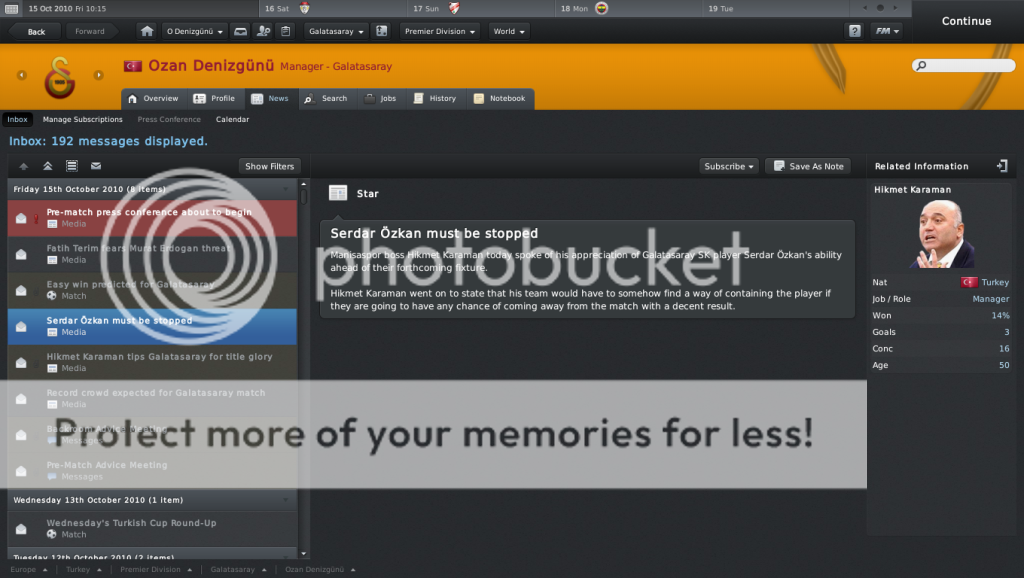Click the Continue button
1024x578 pixels.
pyautogui.click(x=967, y=21)
